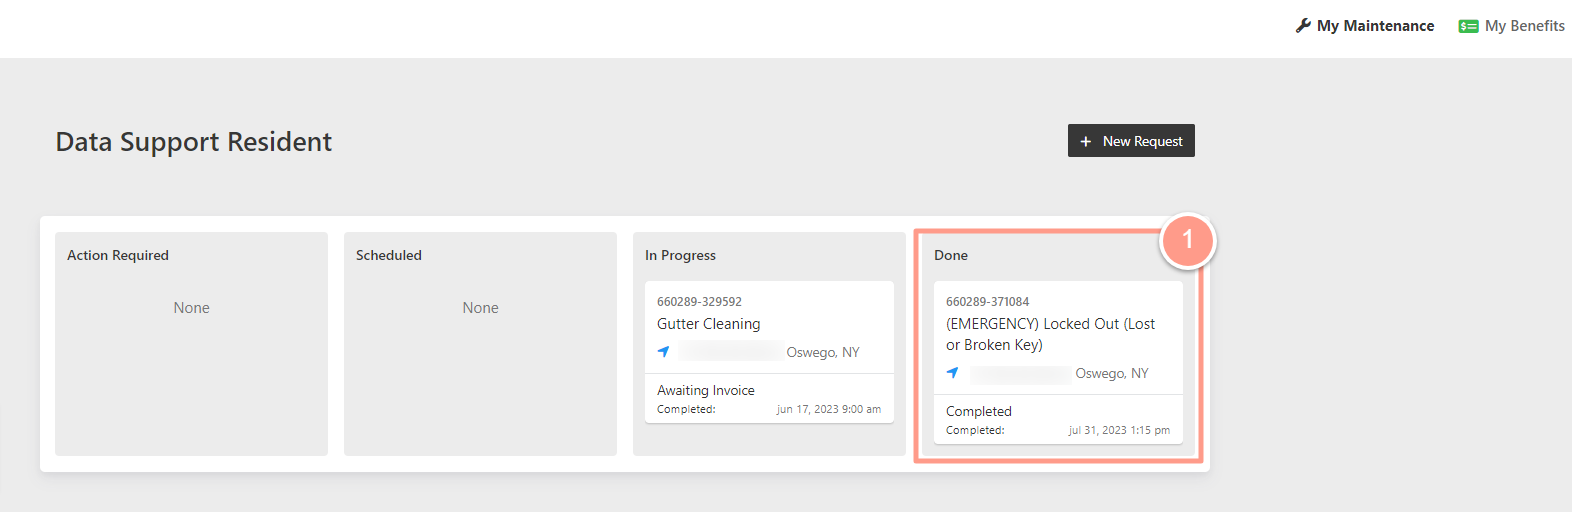This screenshot has width=1572, height=512.
Task: Open the My Maintenance menu item
Action: (x=1365, y=26)
